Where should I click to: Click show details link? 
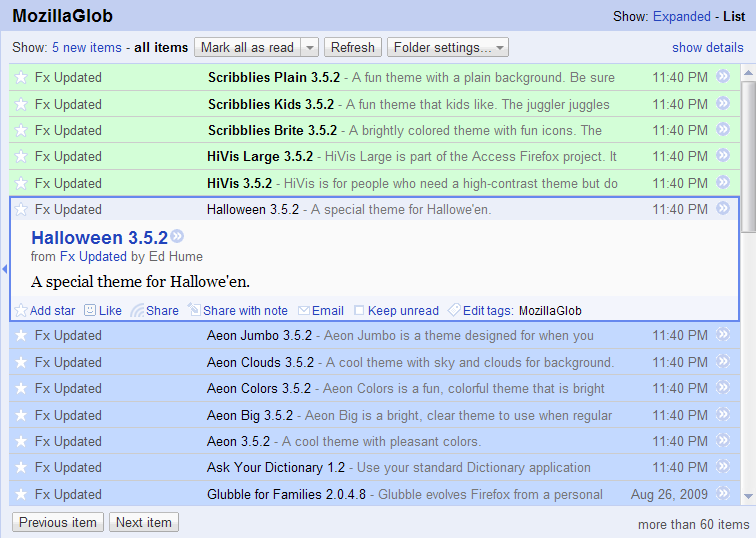[708, 47]
